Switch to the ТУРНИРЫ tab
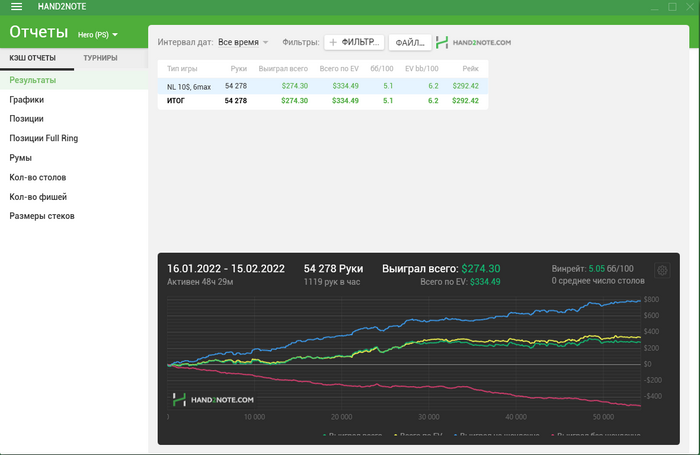700x455 pixels. tap(100, 58)
